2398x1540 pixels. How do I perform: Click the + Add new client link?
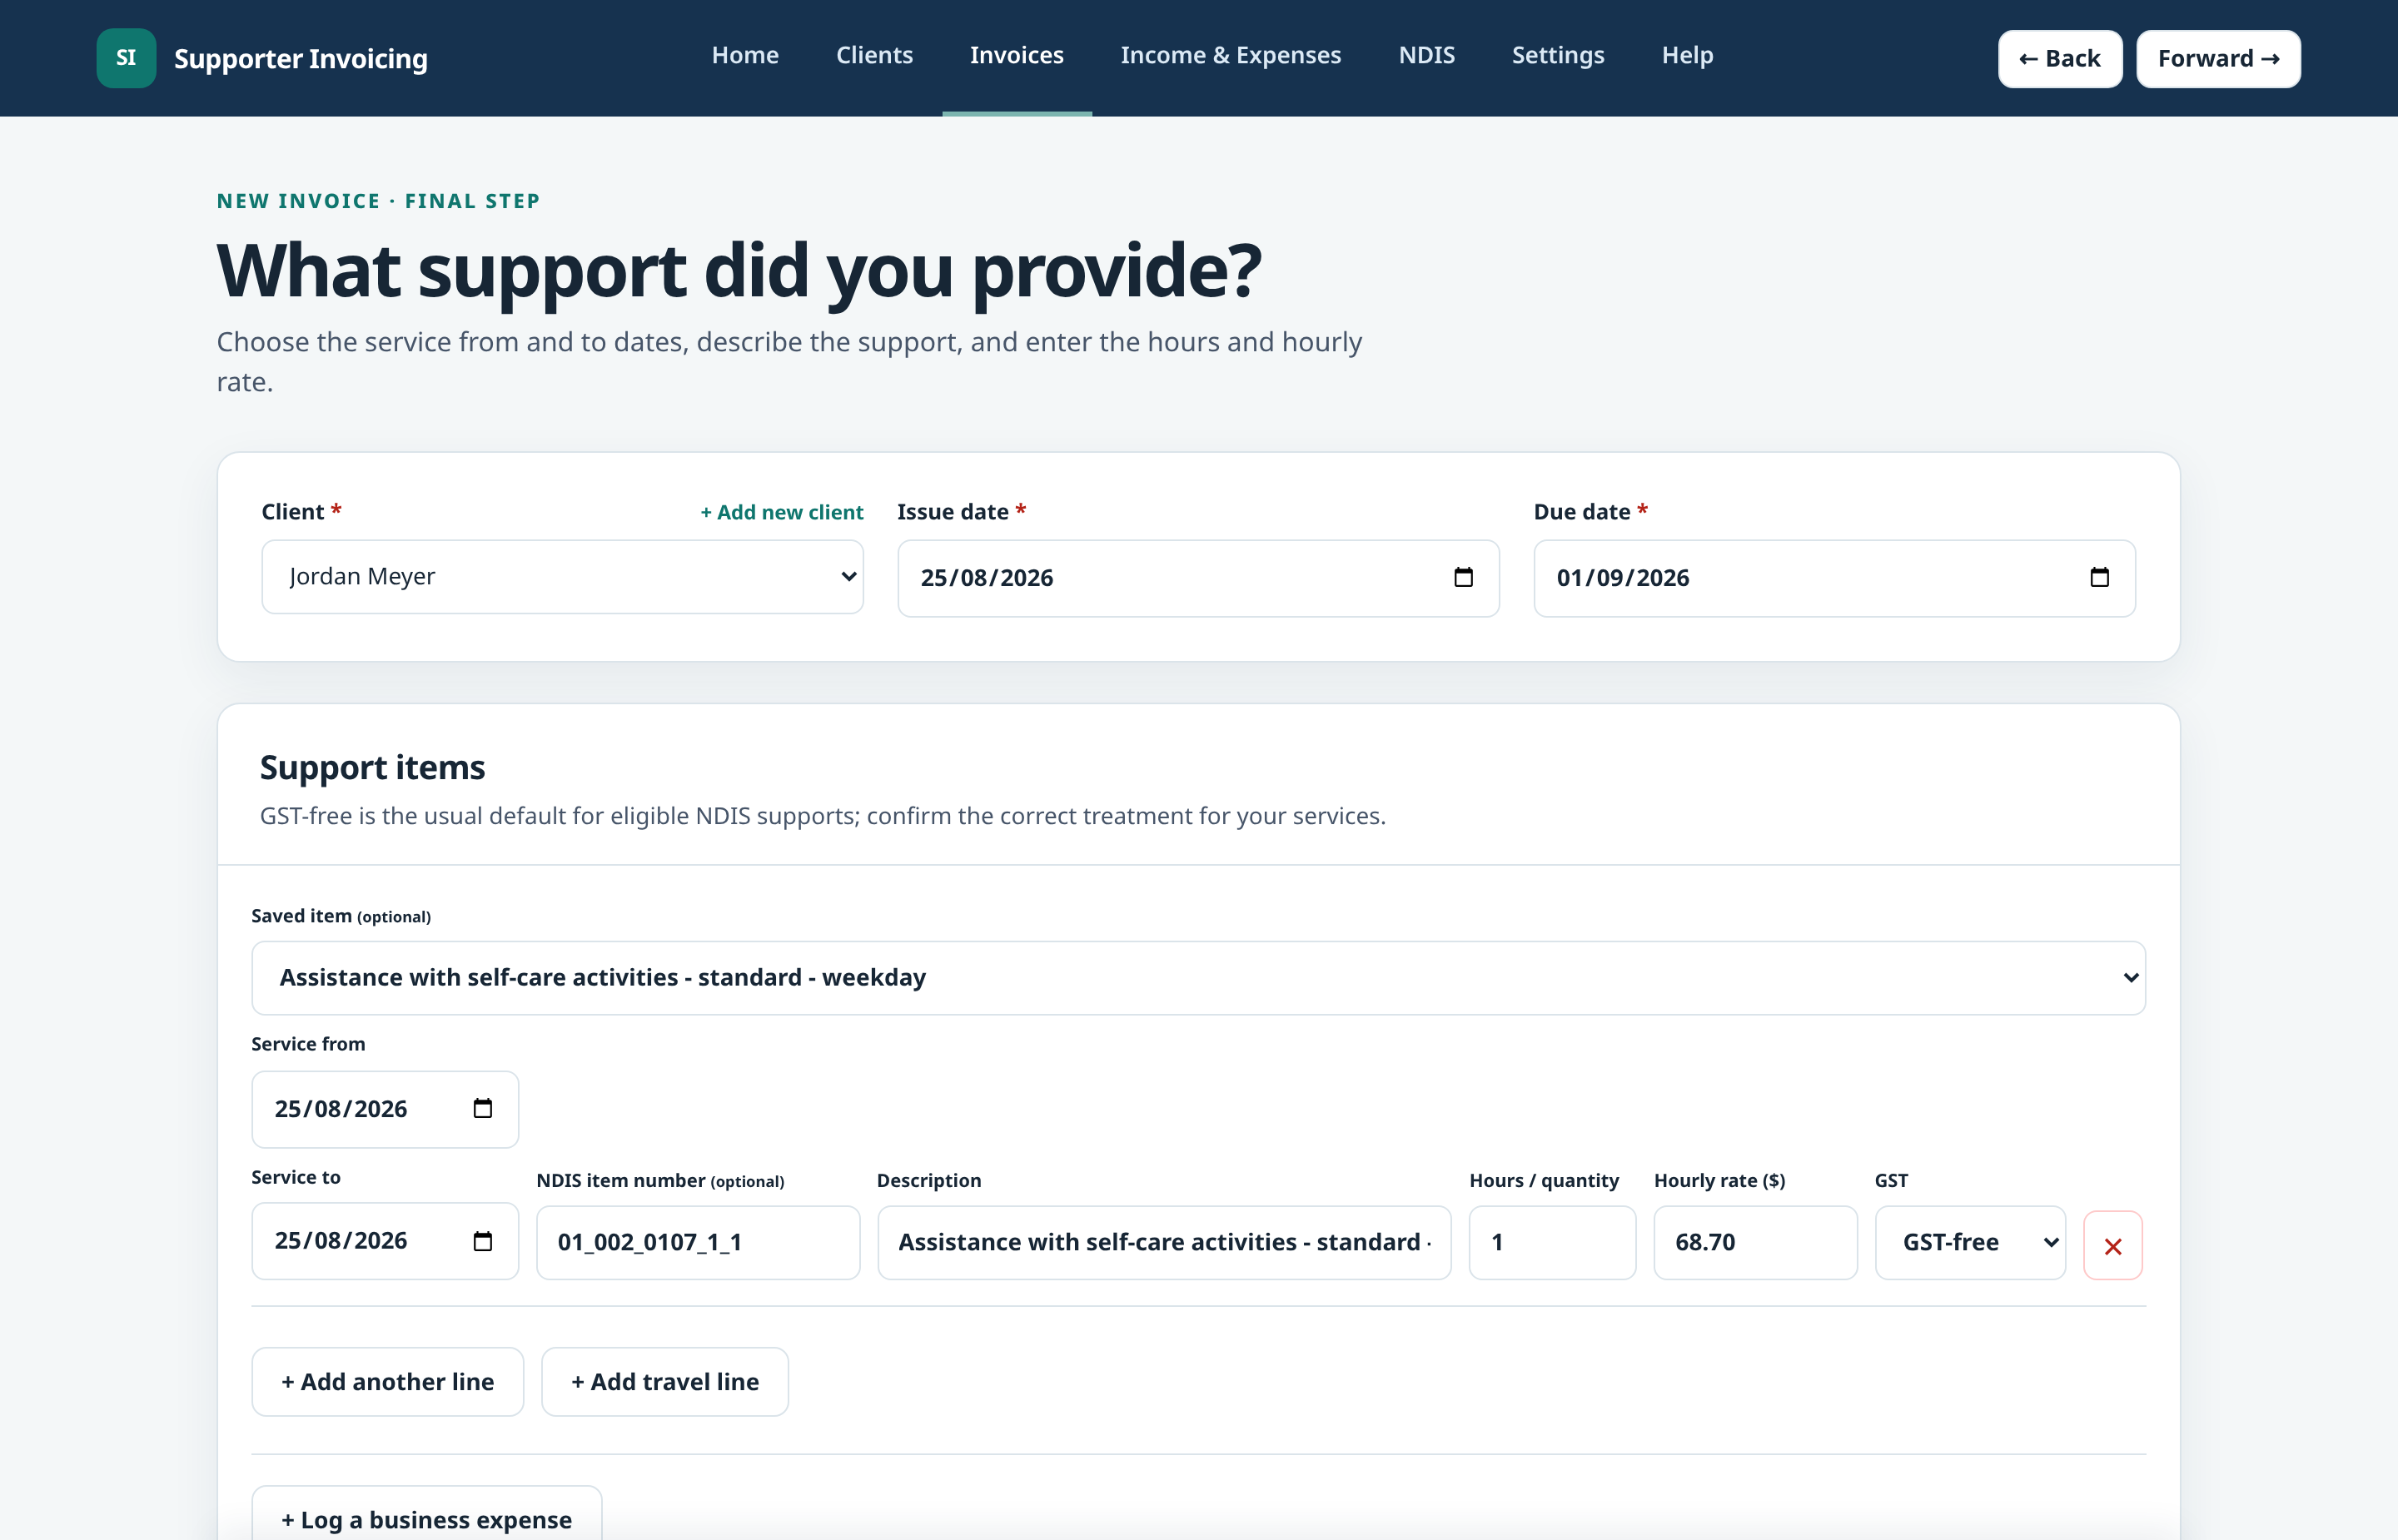781,512
